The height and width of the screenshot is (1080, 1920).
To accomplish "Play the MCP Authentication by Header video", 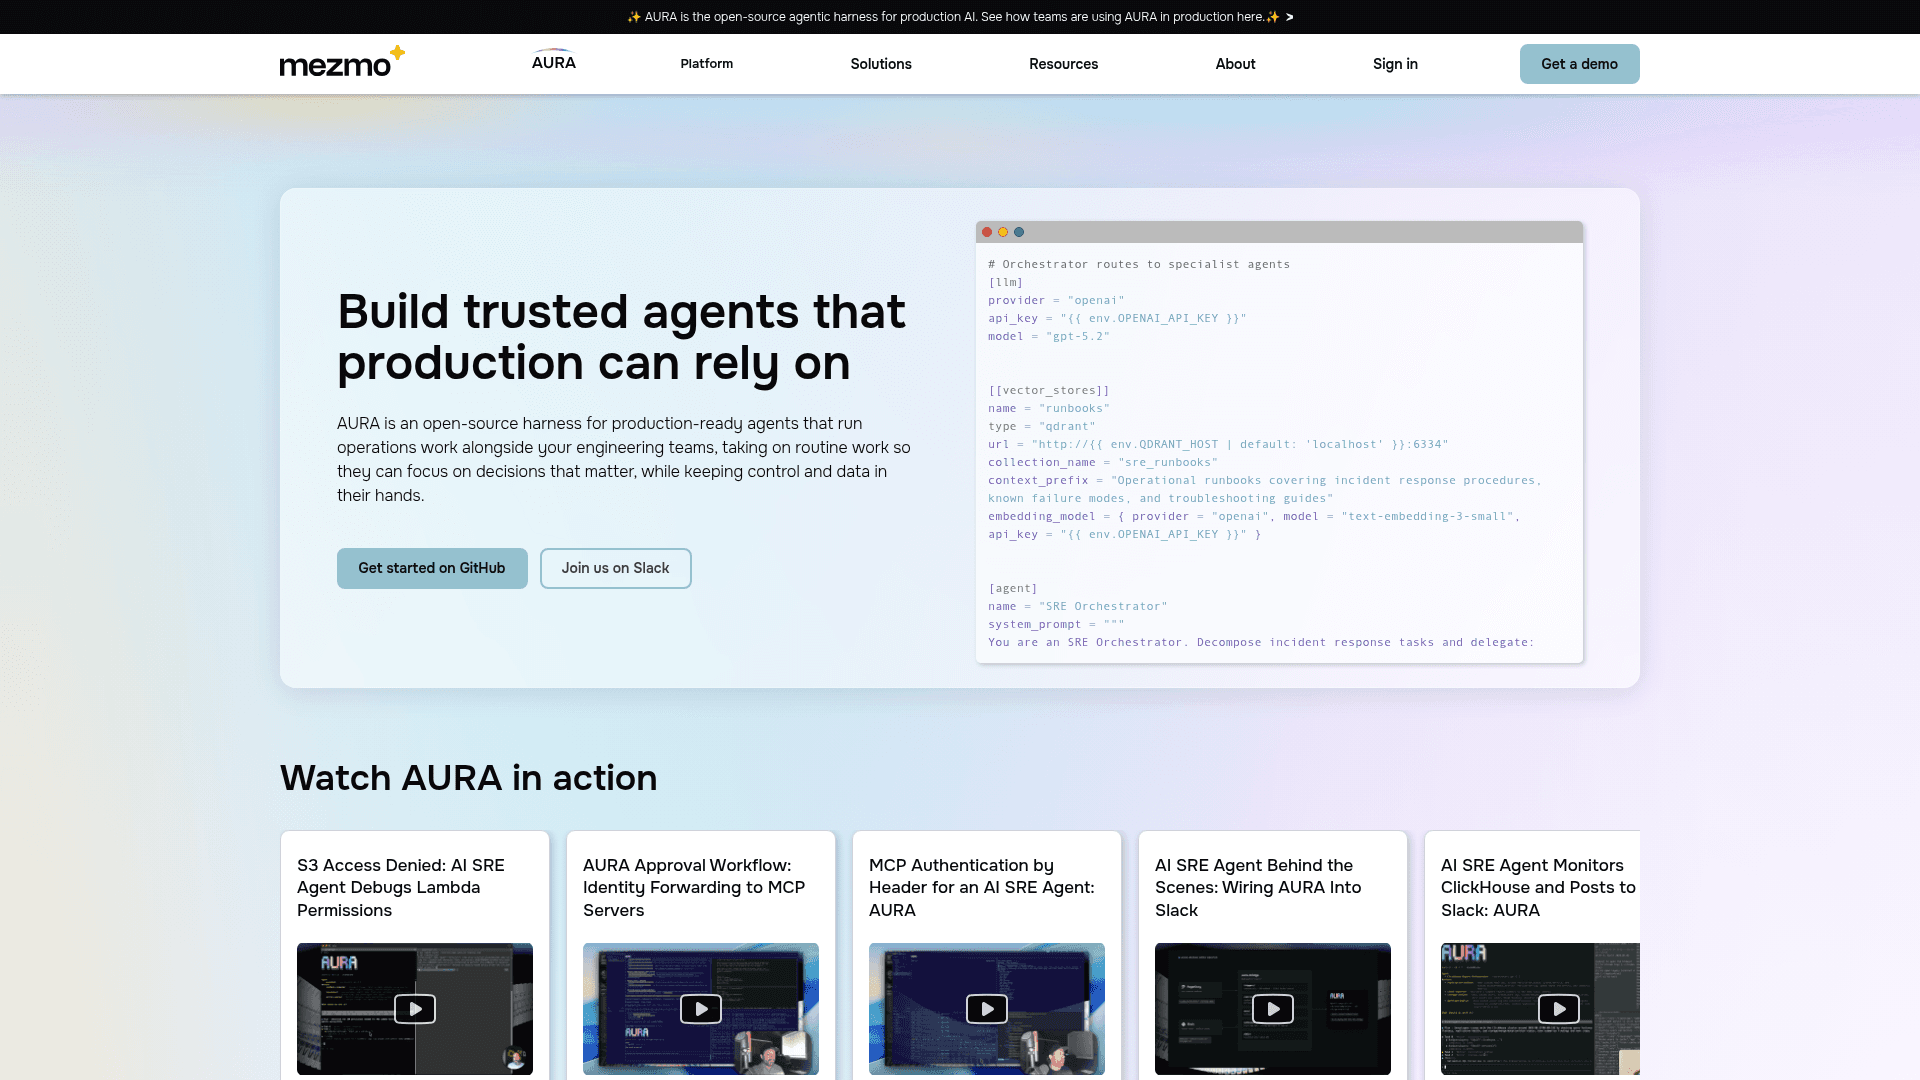I will pos(987,1009).
